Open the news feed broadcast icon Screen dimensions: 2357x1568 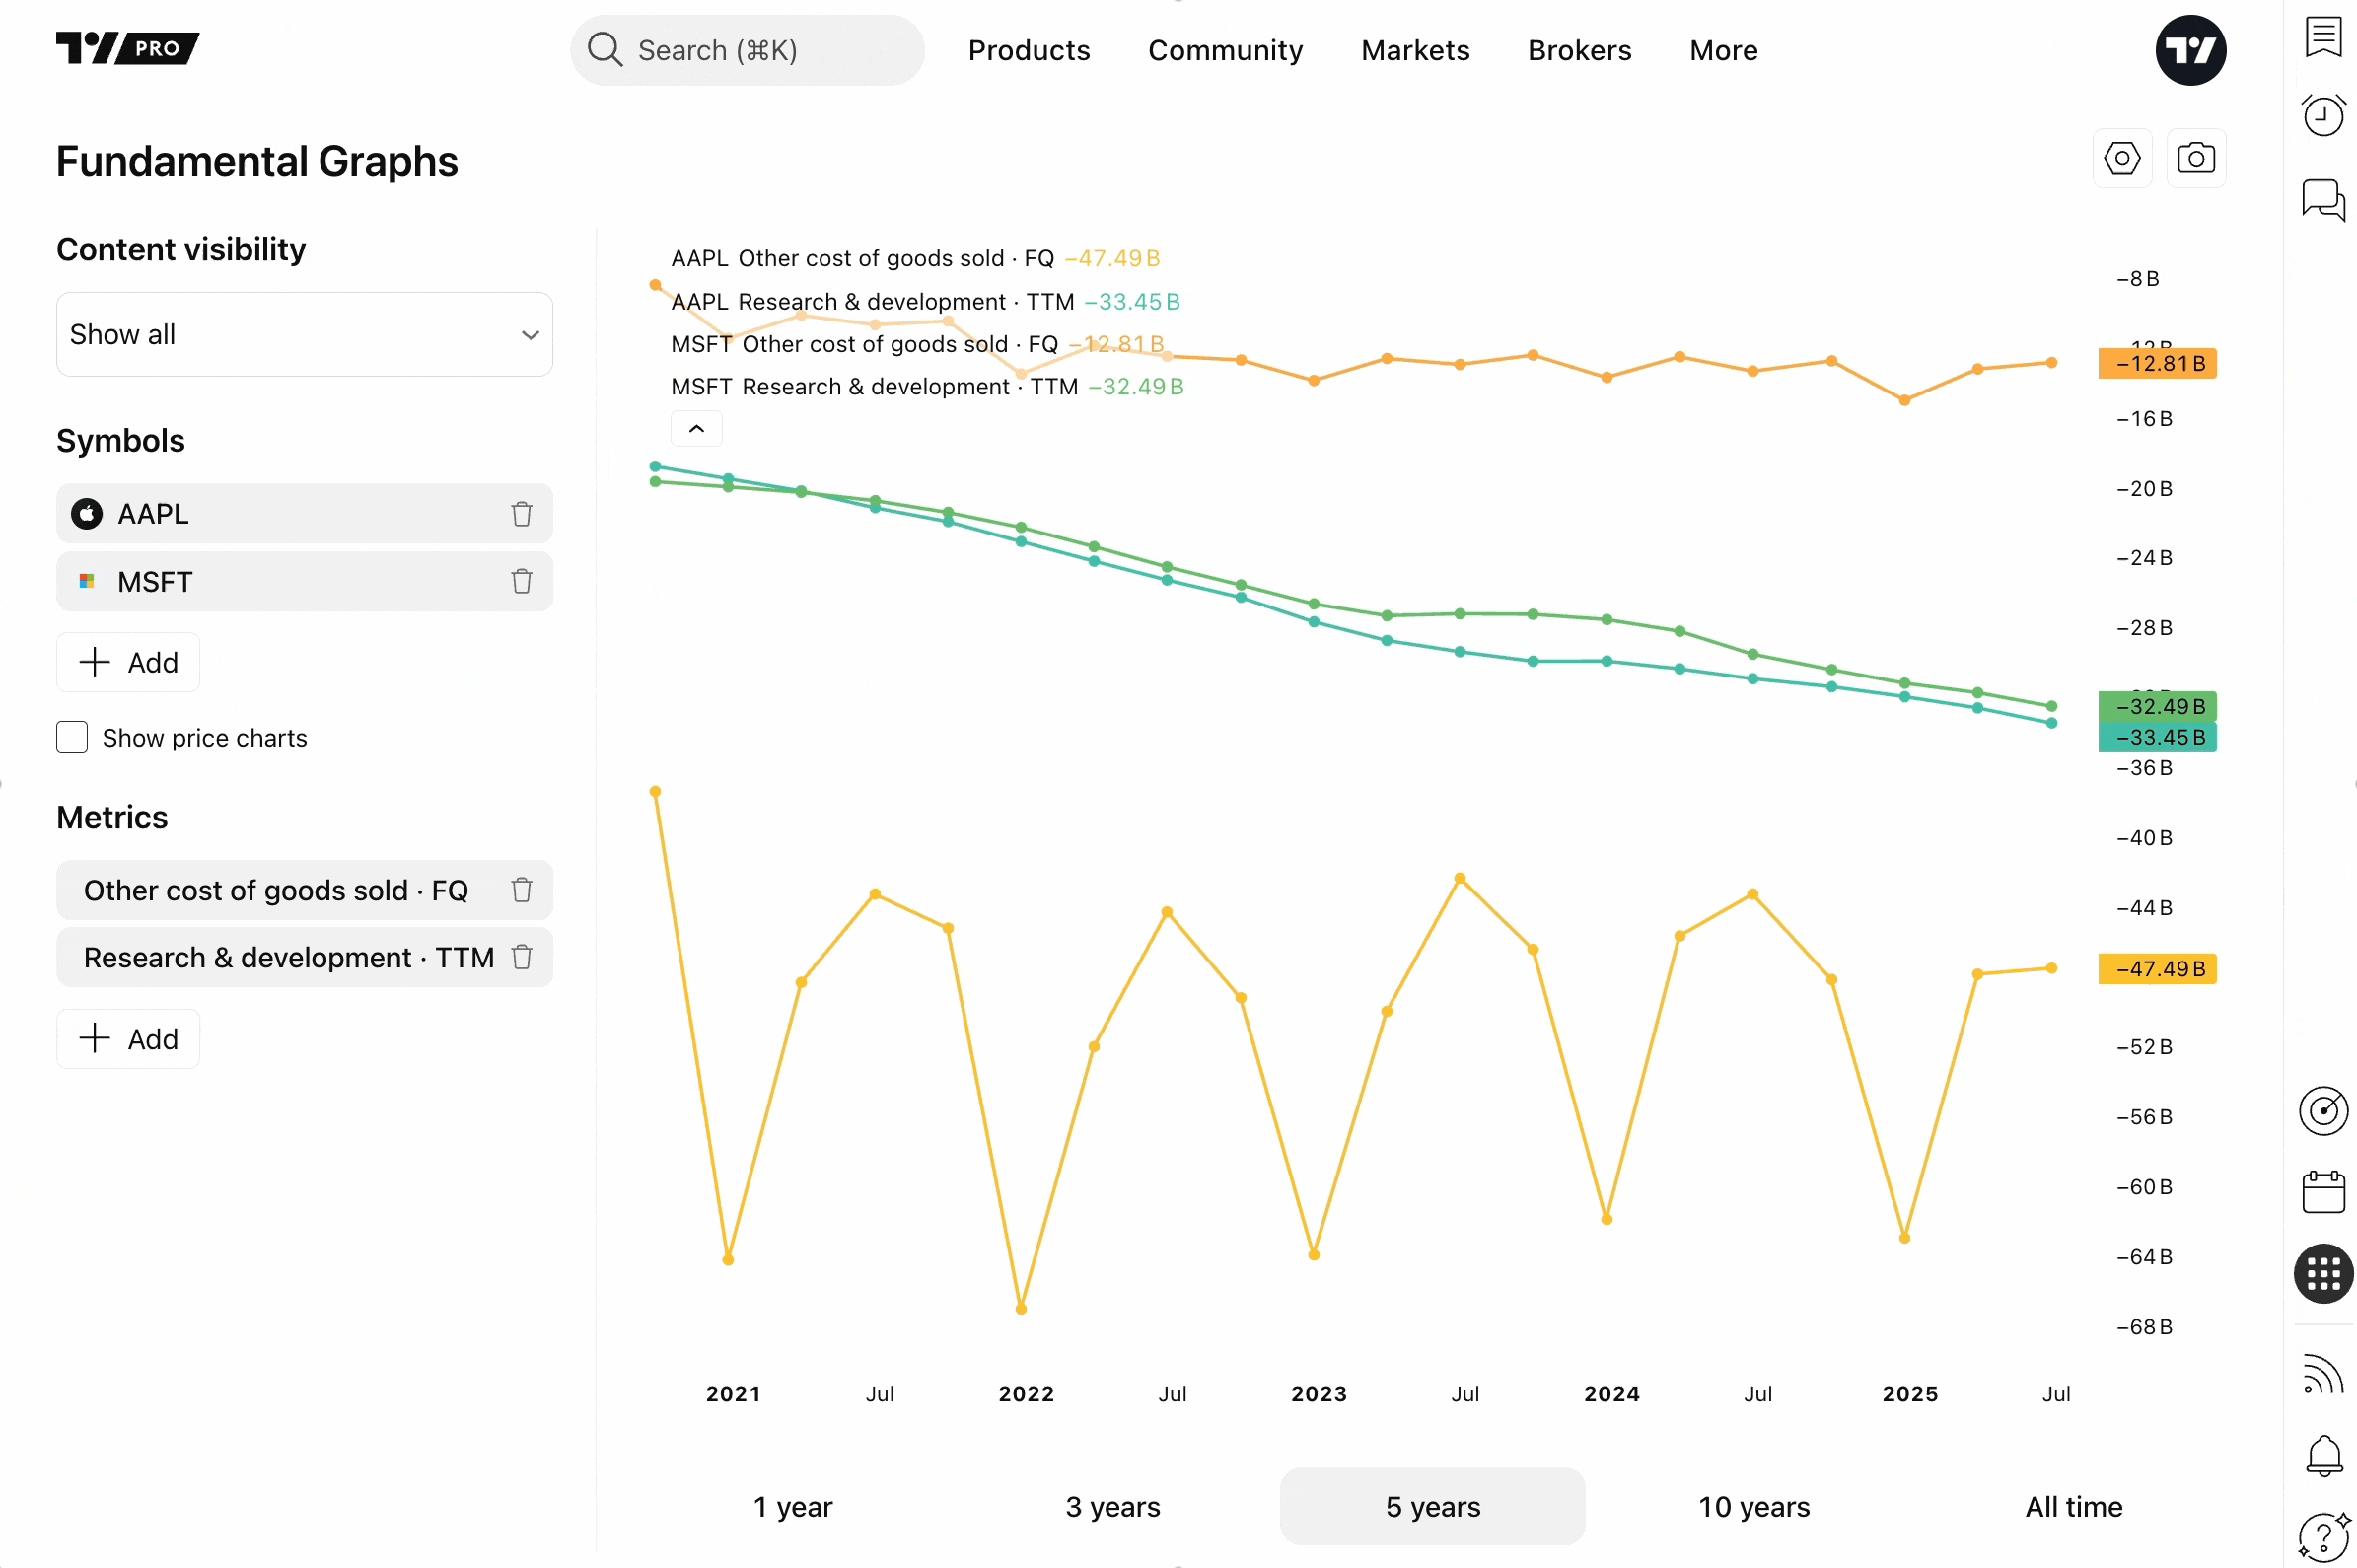(x=2322, y=1374)
